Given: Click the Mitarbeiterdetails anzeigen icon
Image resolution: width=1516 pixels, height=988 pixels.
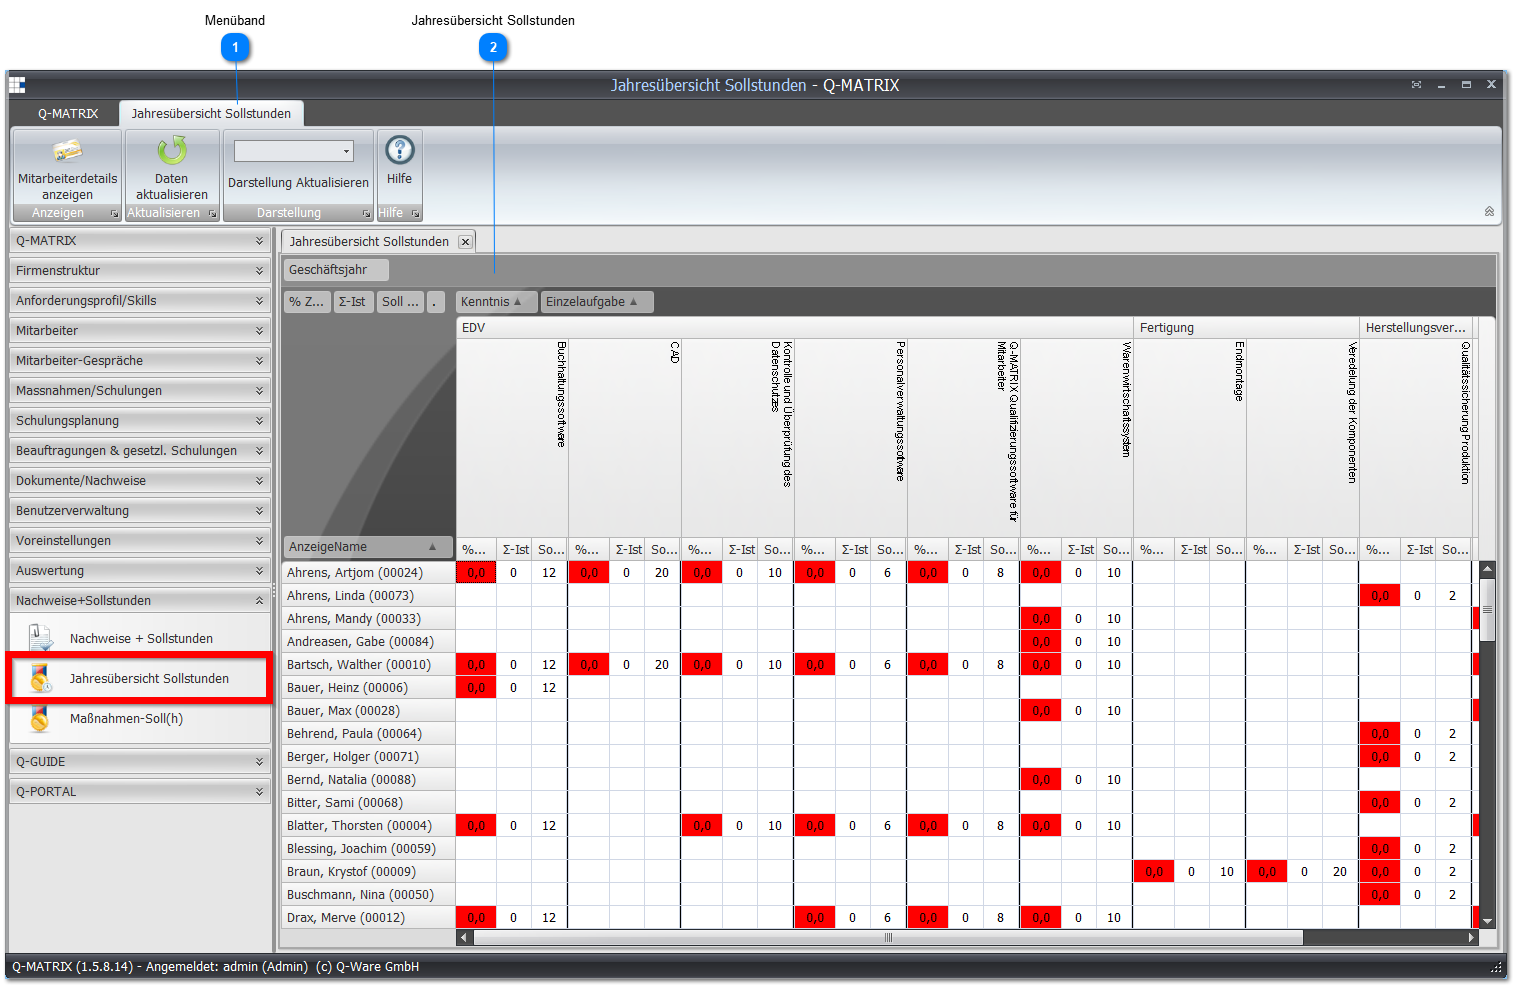Looking at the screenshot, I should click(67, 151).
